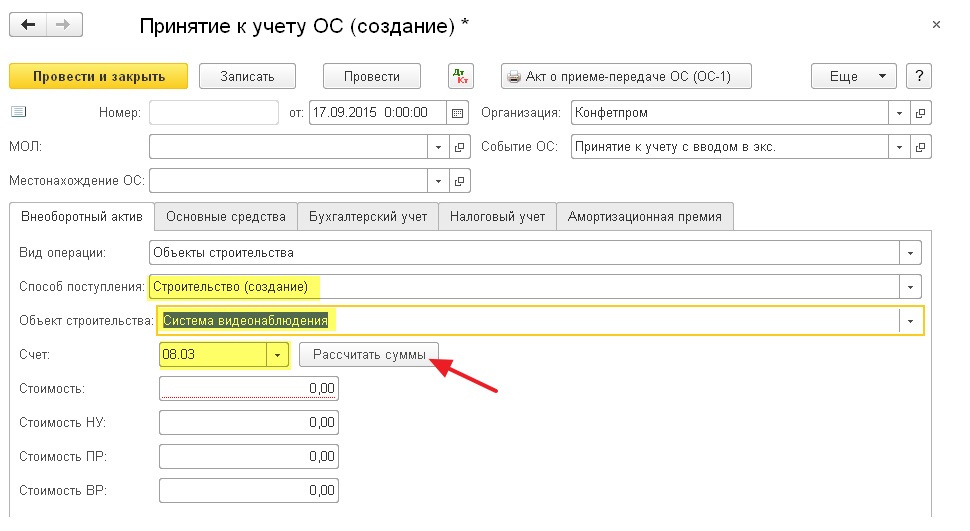This screenshot has width=970, height=531.
Task: Show Дт/Кт postings icon
Action: 460,76
